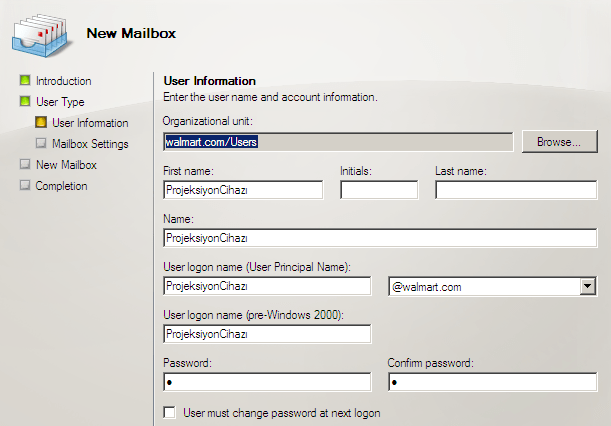The width and height of the screenshot is (611, 426).
Task: Open the @walmart.com domain dropdown
Action: (587, 287)
